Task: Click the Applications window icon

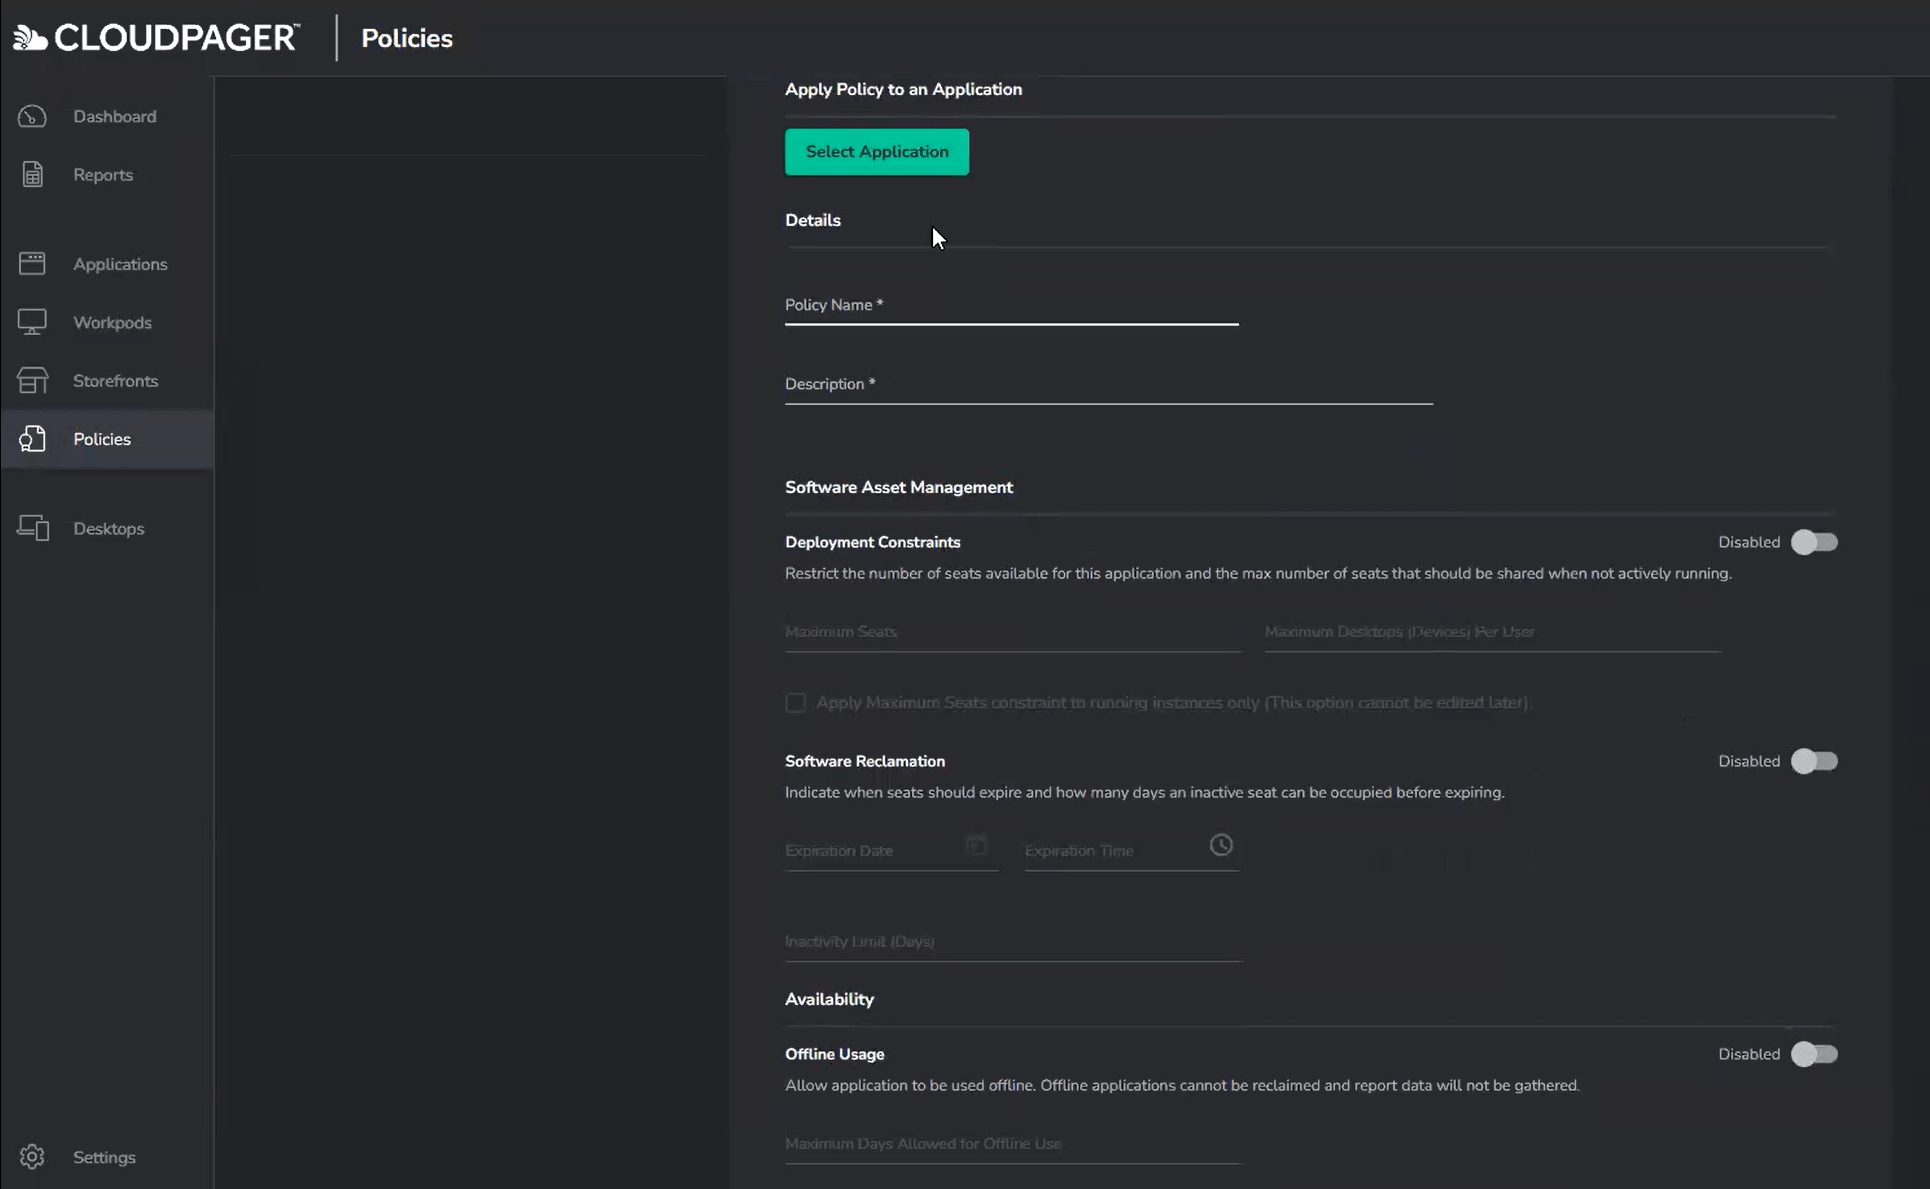Action: [x=32, y=263]
